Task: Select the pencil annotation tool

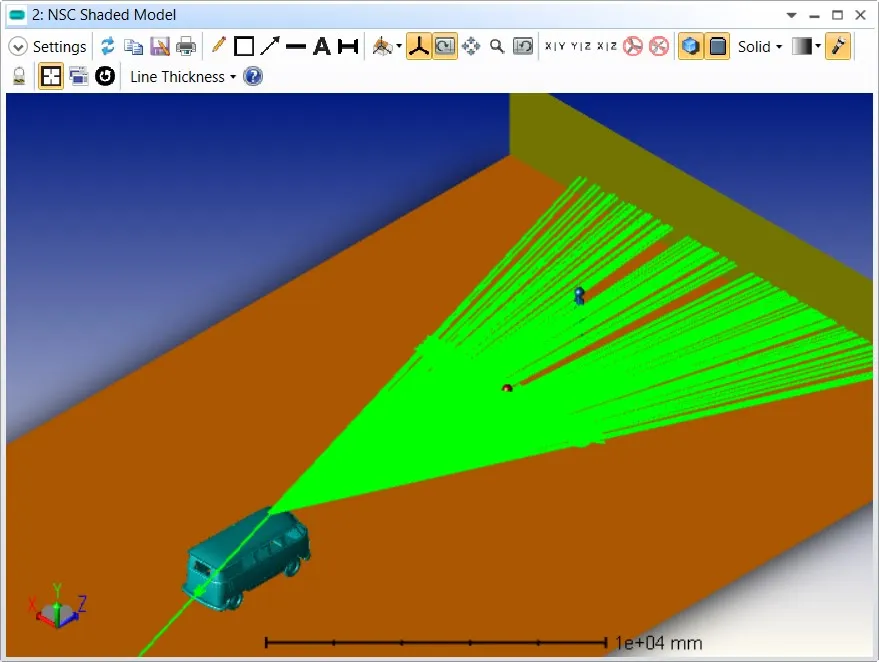Action: [218, 47]
